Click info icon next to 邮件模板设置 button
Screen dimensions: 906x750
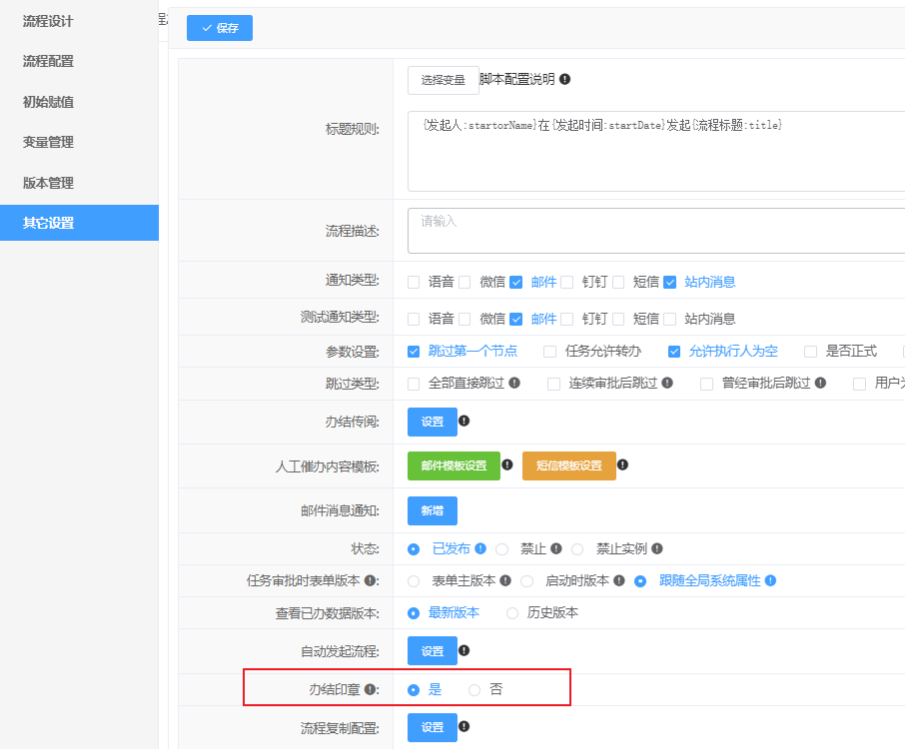point(507,465)
